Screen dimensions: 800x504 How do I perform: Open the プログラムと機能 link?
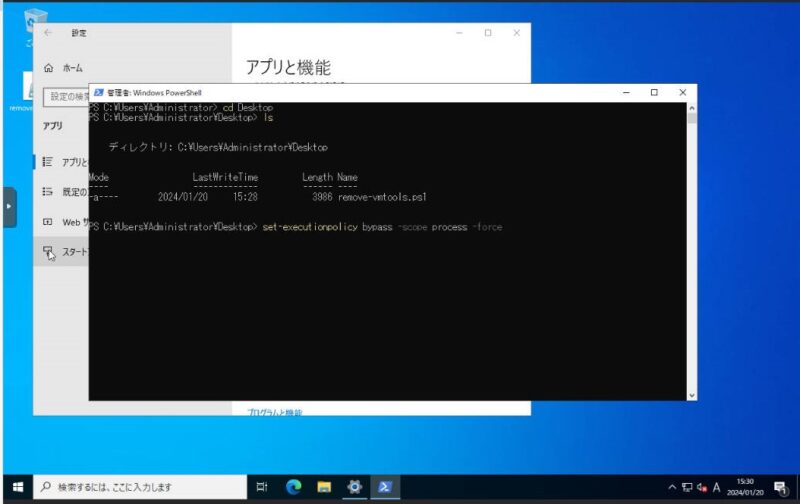click(274, 412)
